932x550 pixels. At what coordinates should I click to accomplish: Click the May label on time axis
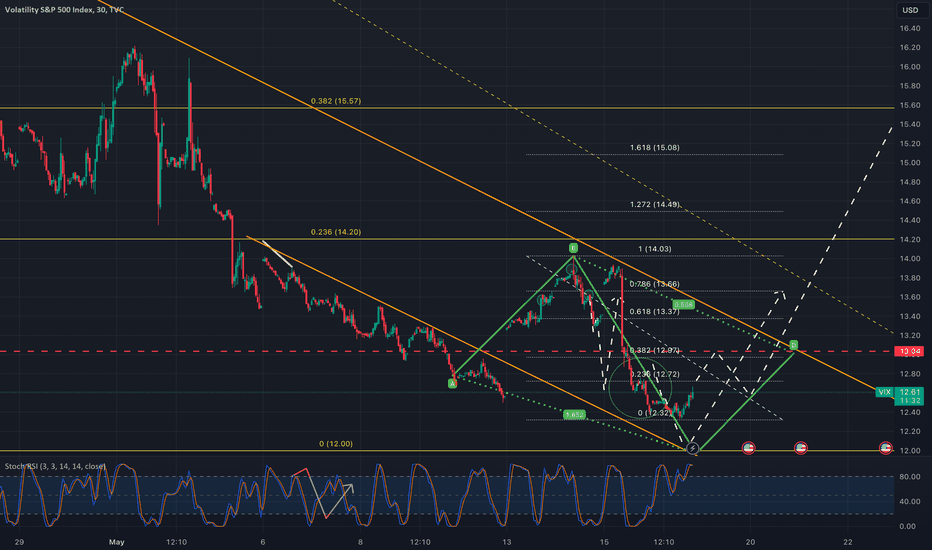116,542
